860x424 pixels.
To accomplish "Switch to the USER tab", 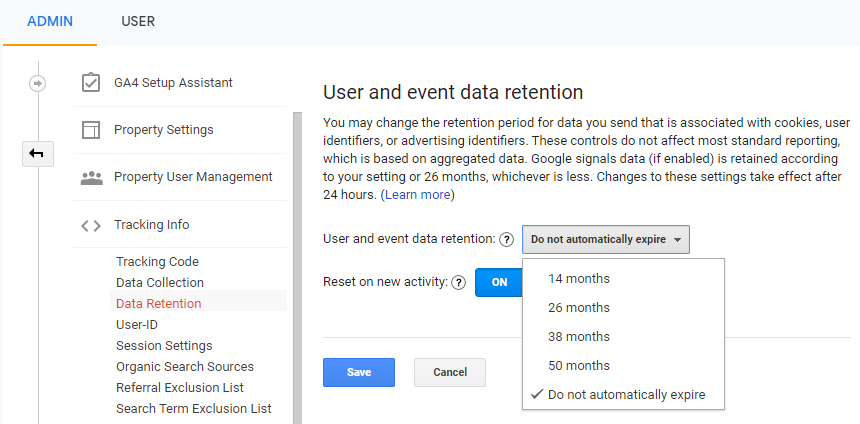I will 138,21.
